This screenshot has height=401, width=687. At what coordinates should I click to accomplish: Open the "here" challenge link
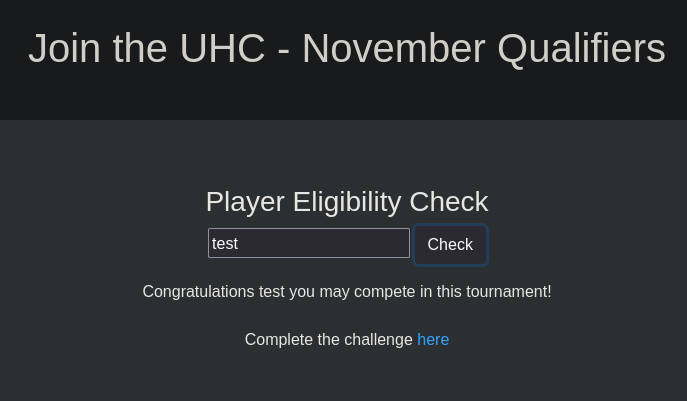[433, 340]
